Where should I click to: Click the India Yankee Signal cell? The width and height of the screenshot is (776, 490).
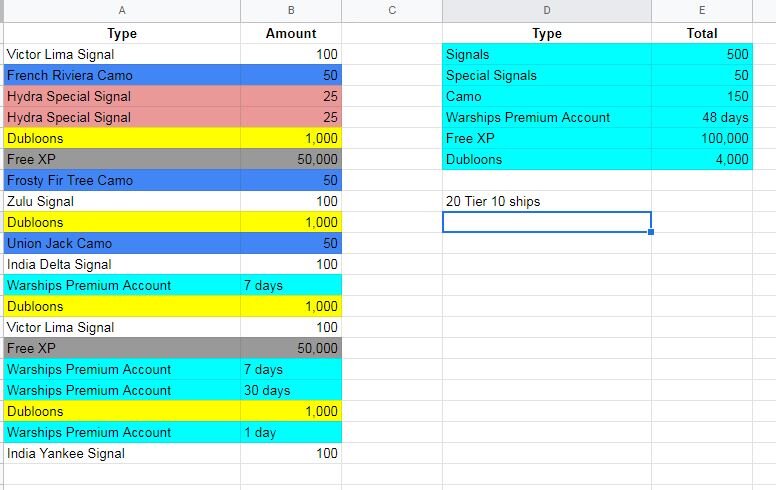click(121, 453)
